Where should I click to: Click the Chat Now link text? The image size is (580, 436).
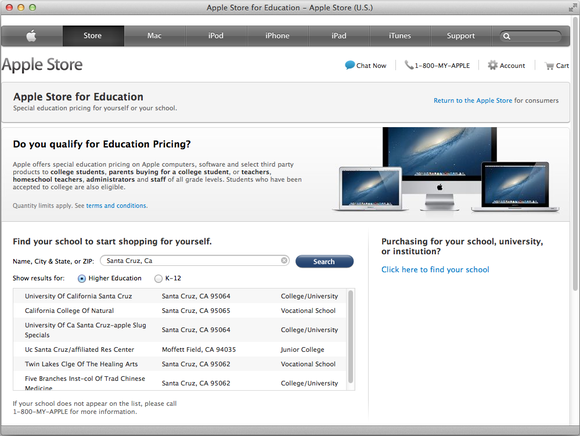coord(371,65)
